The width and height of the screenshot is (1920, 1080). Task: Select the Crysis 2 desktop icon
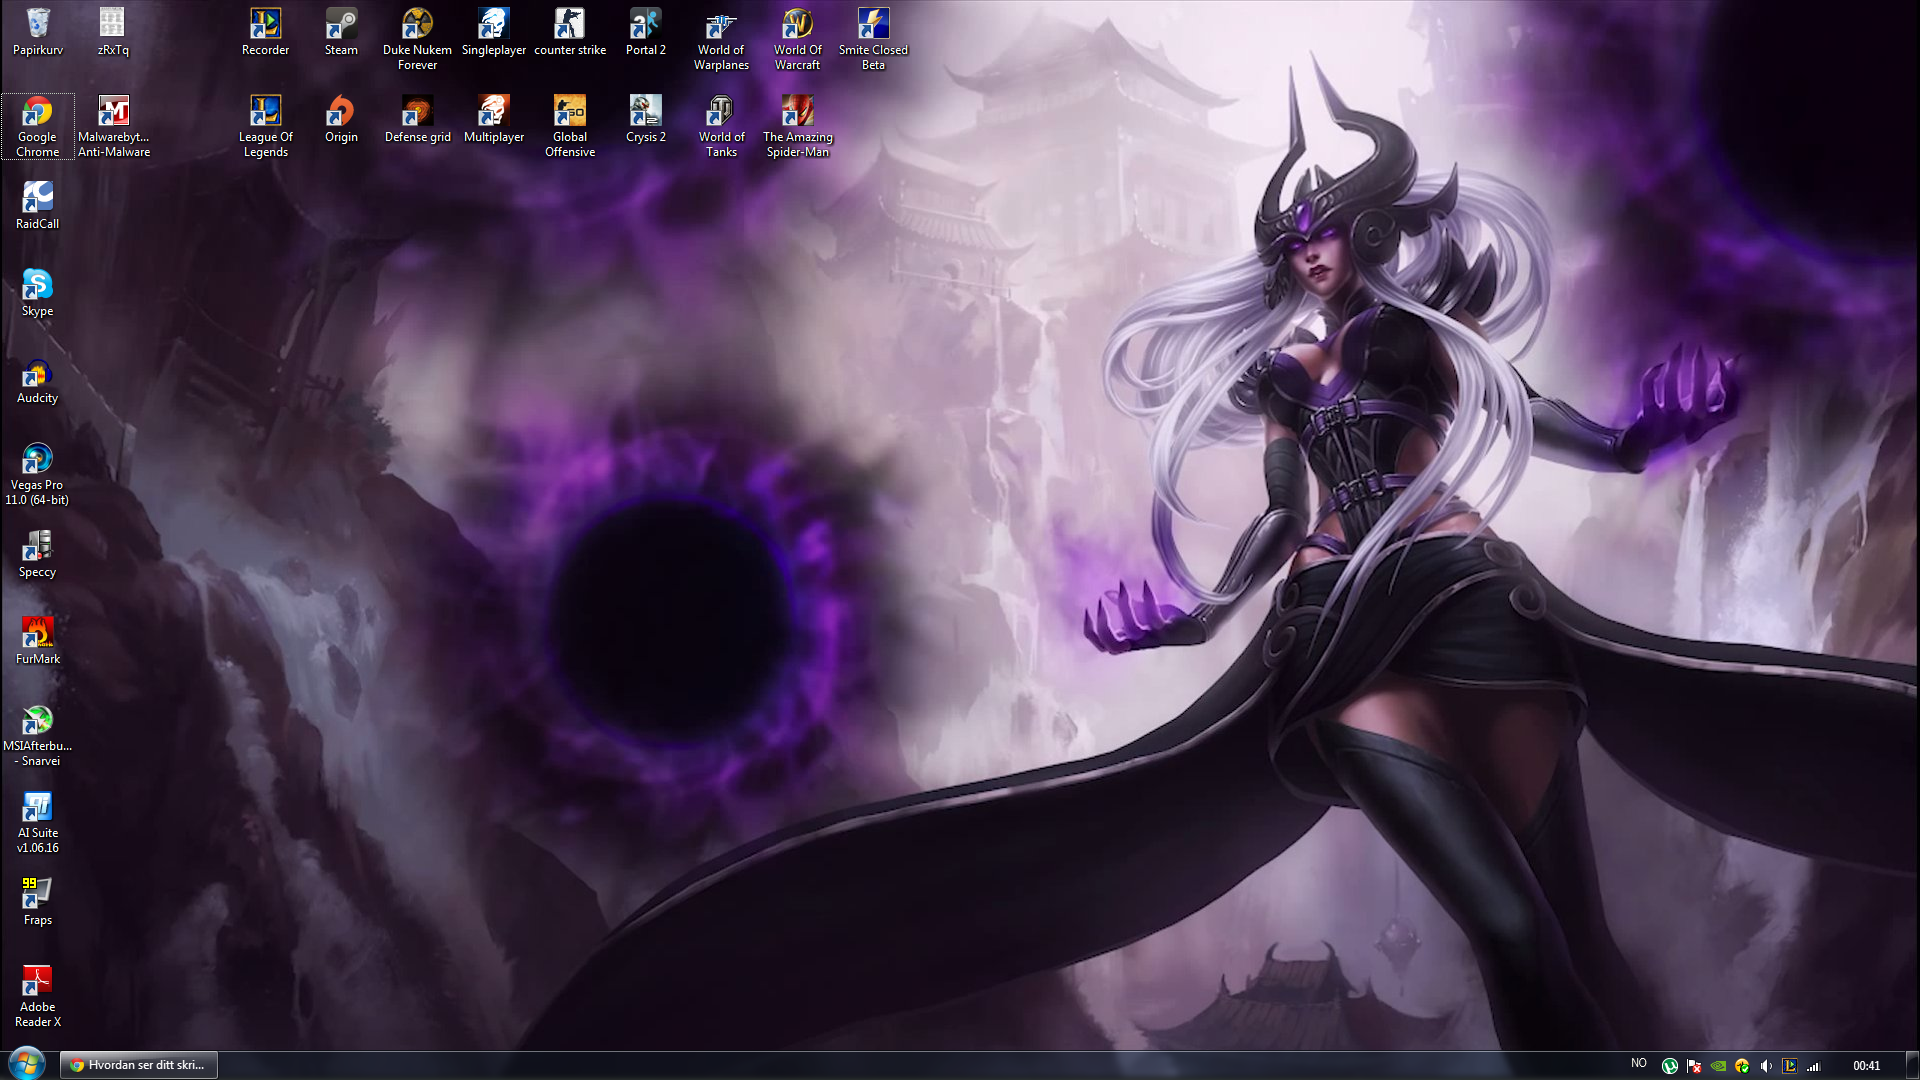(x=645, y=119)
